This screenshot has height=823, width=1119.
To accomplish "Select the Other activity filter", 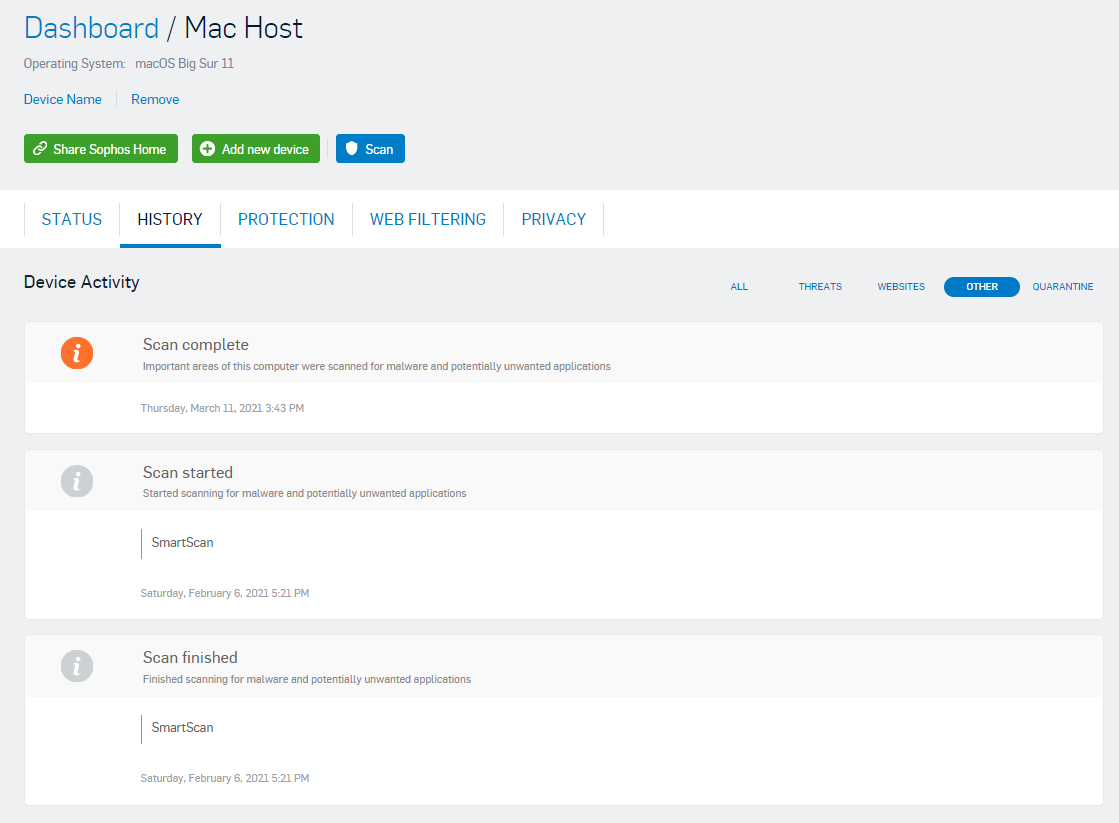I will 981,287.
